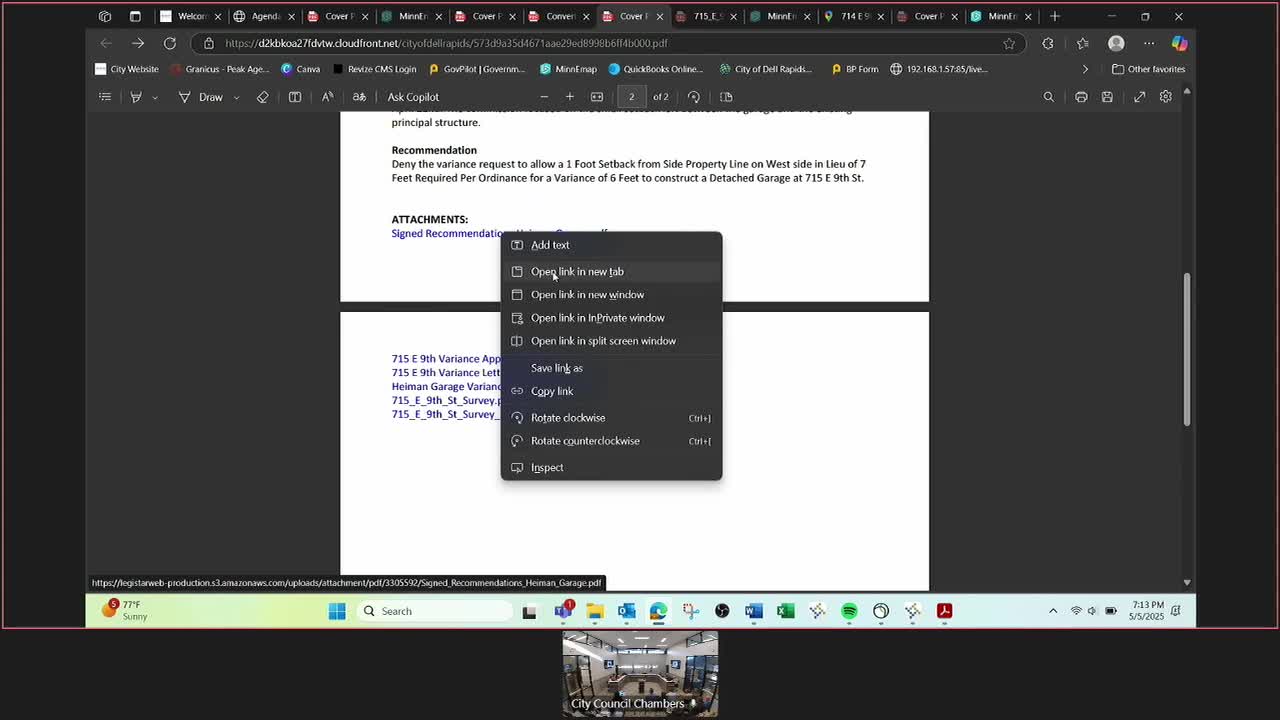
Task: Open the Canva bookmark
Action: (x=300, y=69)
